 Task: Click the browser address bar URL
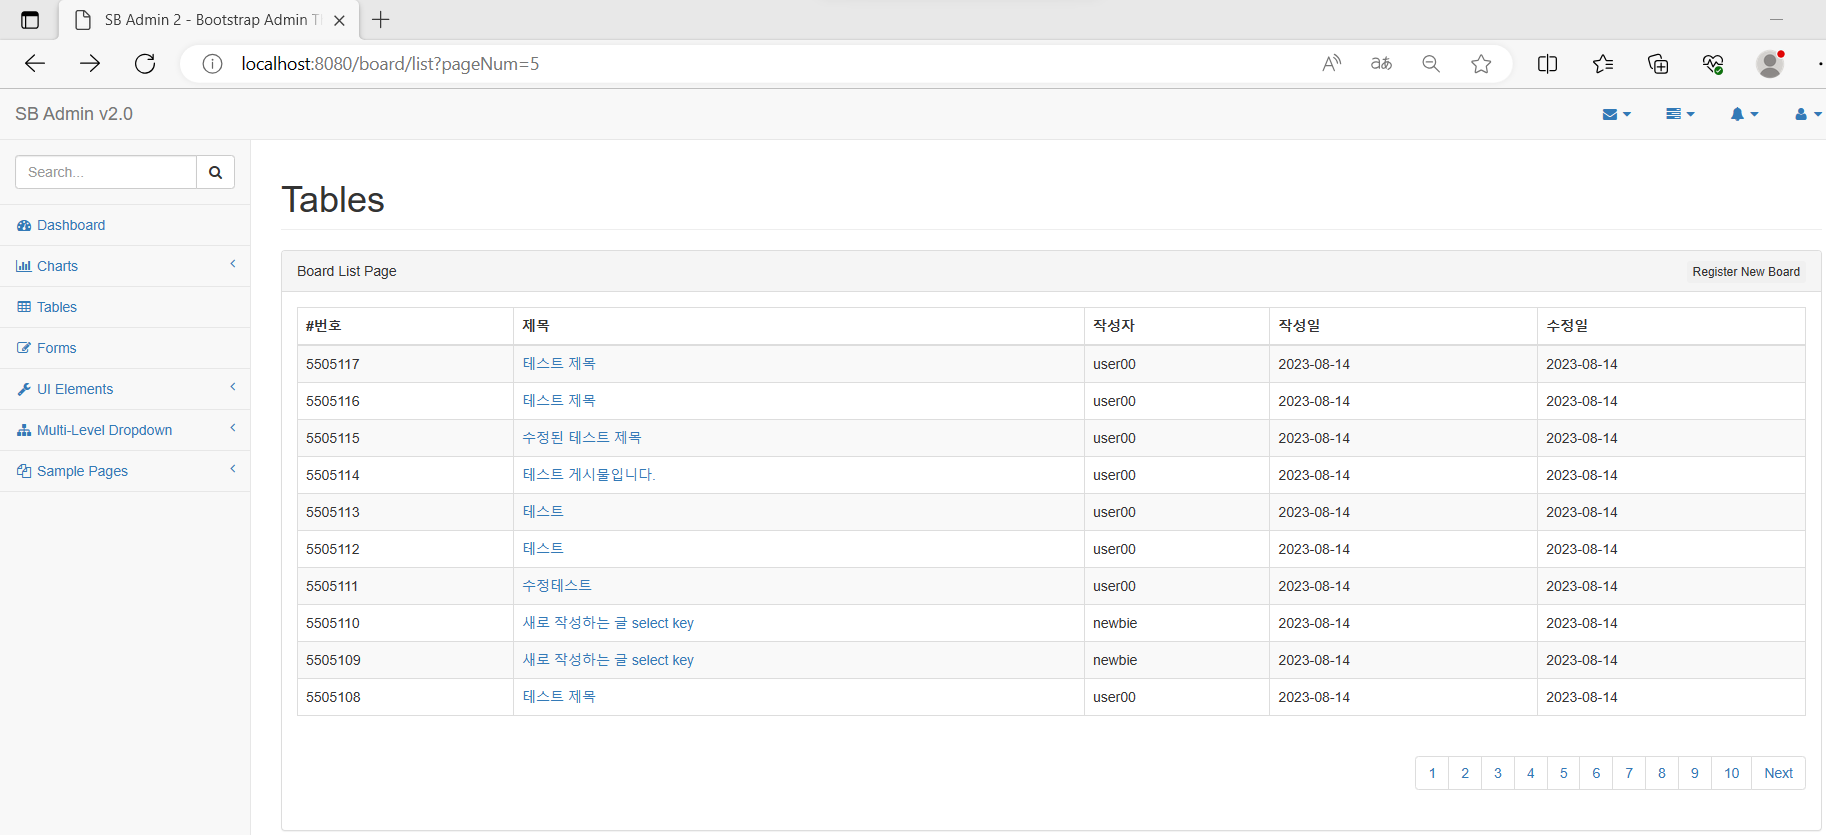pyautogui.click(x=390, y=64)
